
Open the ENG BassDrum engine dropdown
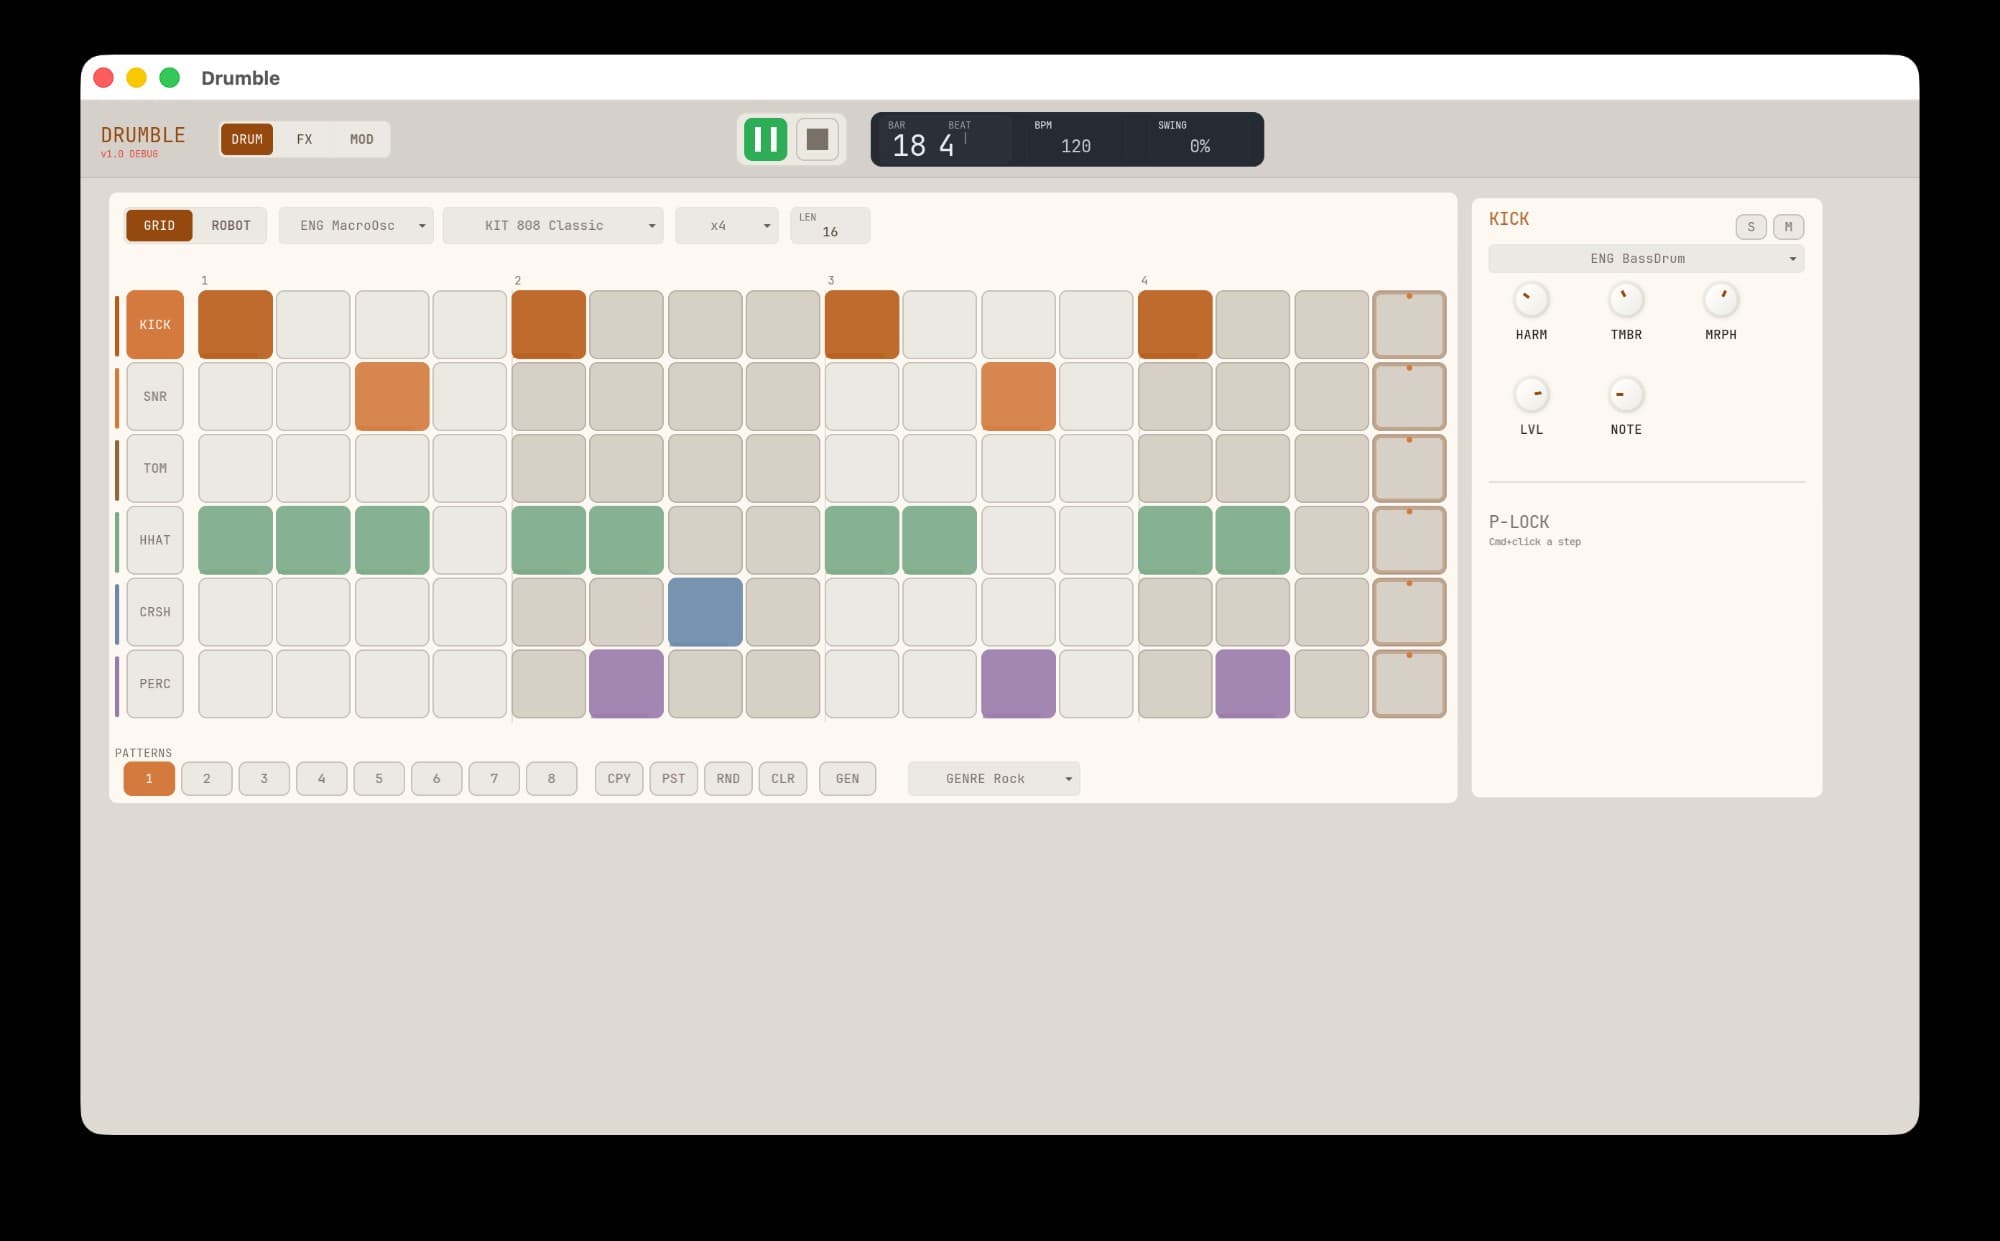[1645, 258]
